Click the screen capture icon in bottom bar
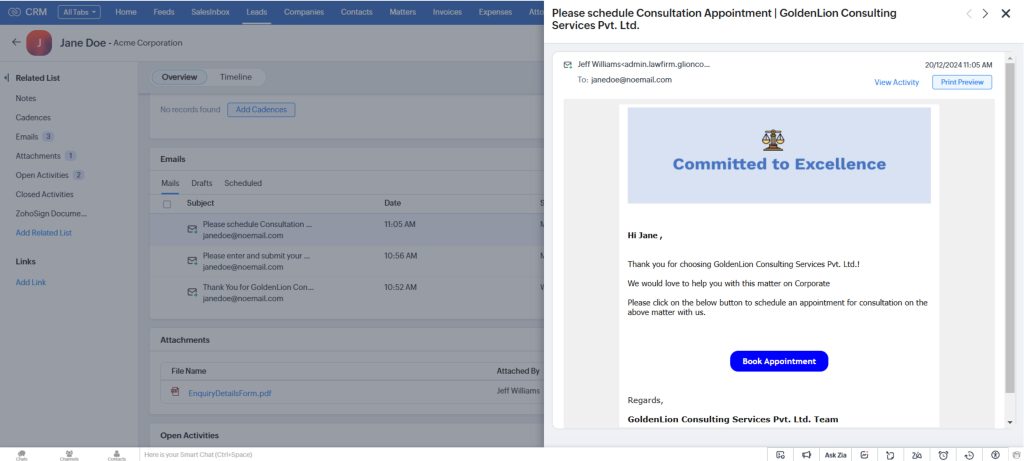The height and width of the screenshot is (461, 1024). point(780,455)
